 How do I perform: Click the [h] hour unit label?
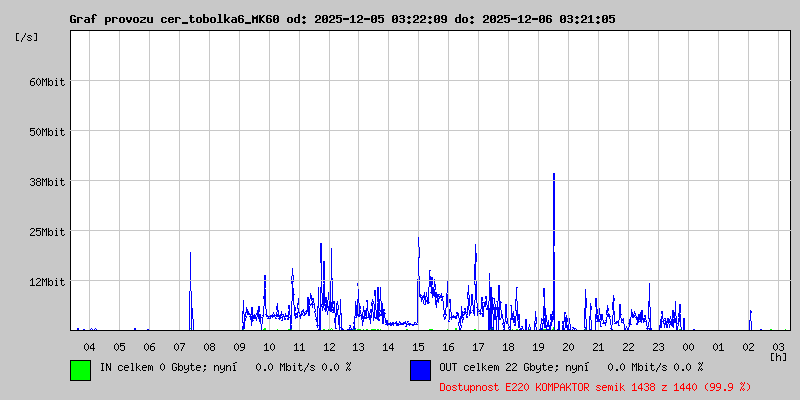coord(778,356)
